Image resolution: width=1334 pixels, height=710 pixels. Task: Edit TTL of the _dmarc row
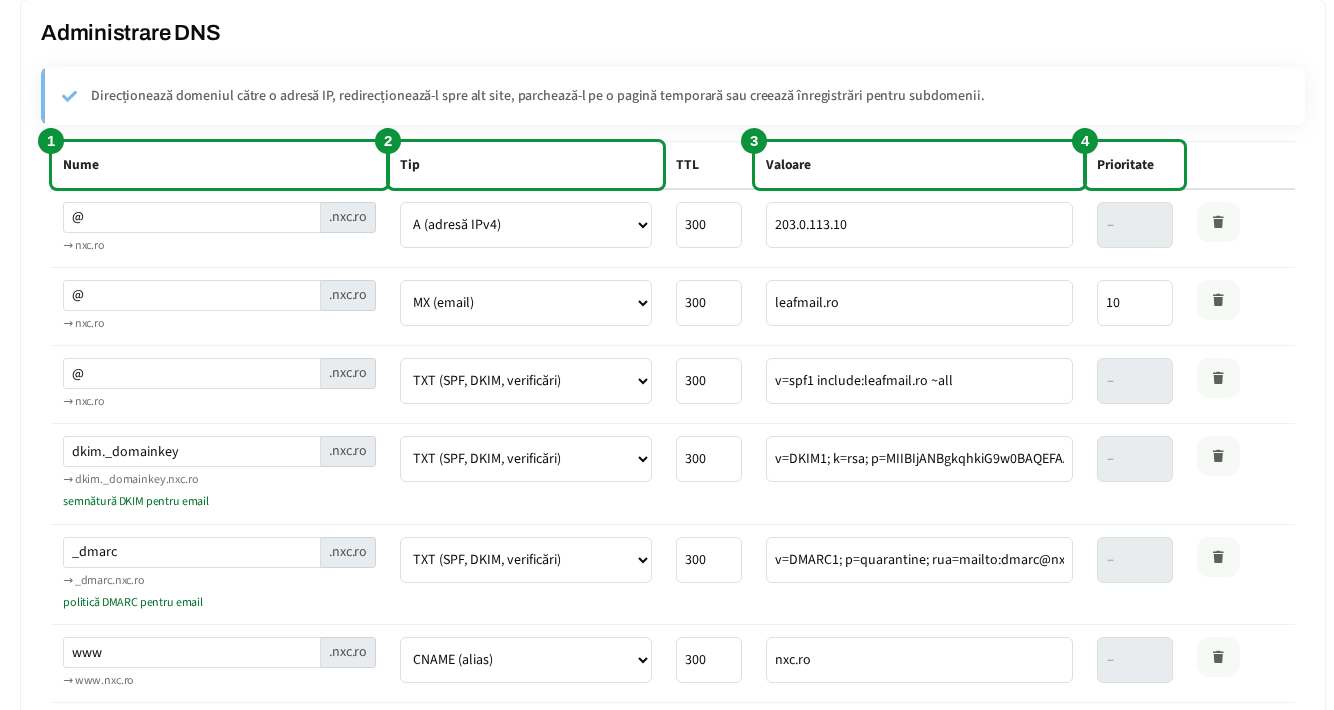tap(709, 560)
